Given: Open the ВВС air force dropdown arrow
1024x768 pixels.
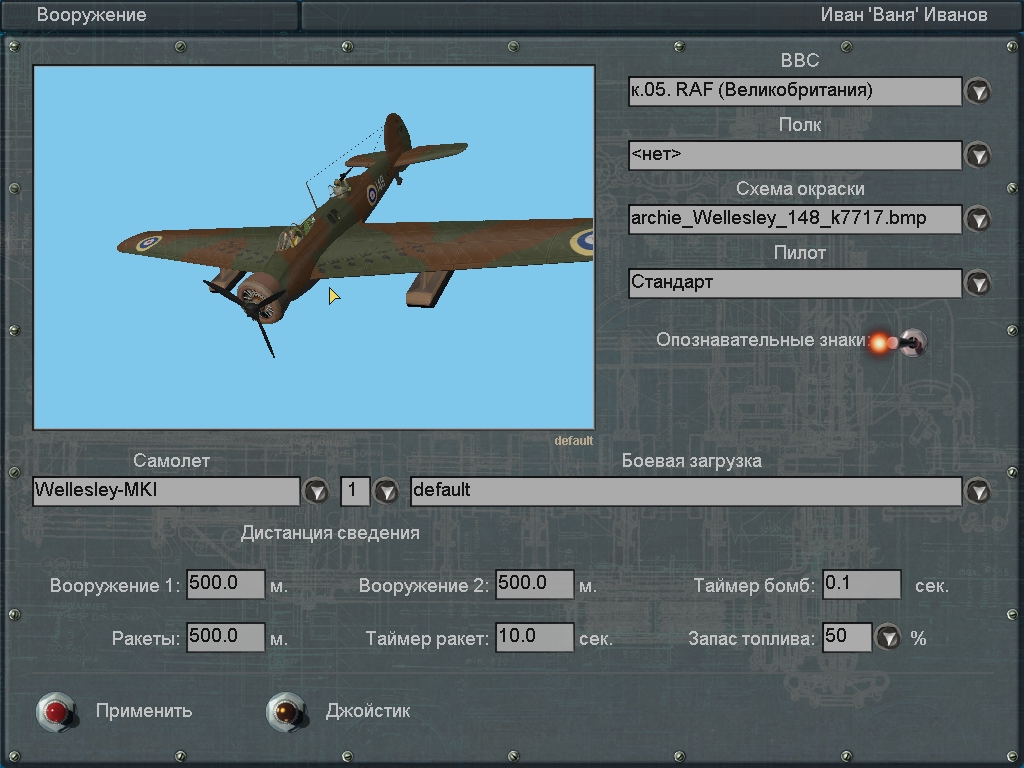Looking at the screenshot, I should 977,91.
